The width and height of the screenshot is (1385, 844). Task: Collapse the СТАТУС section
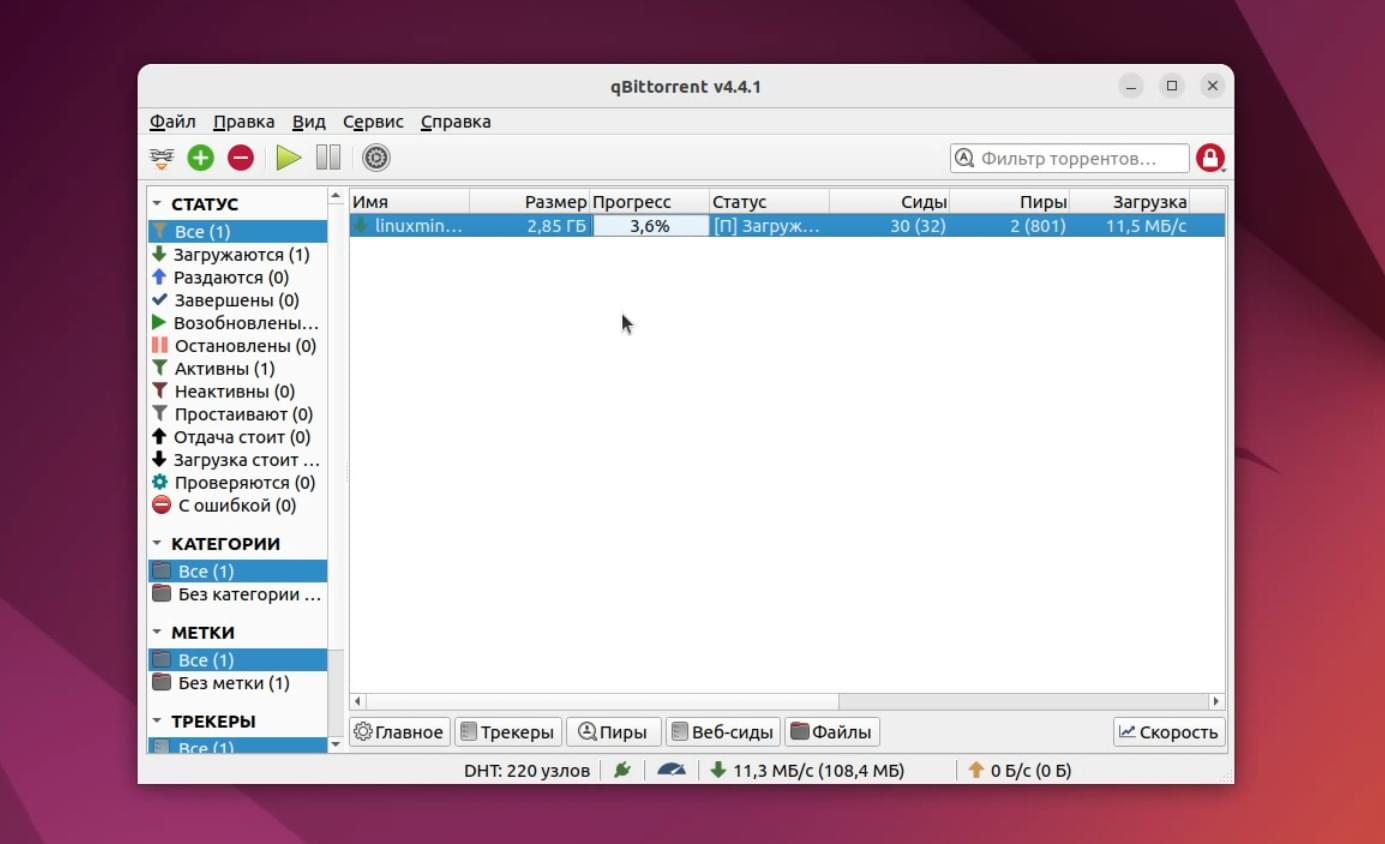157,203
